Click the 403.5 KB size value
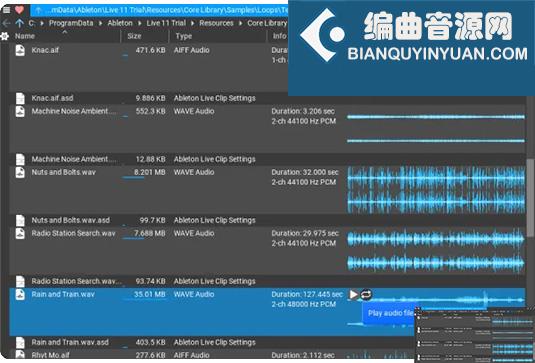 (x=150, y=343)
